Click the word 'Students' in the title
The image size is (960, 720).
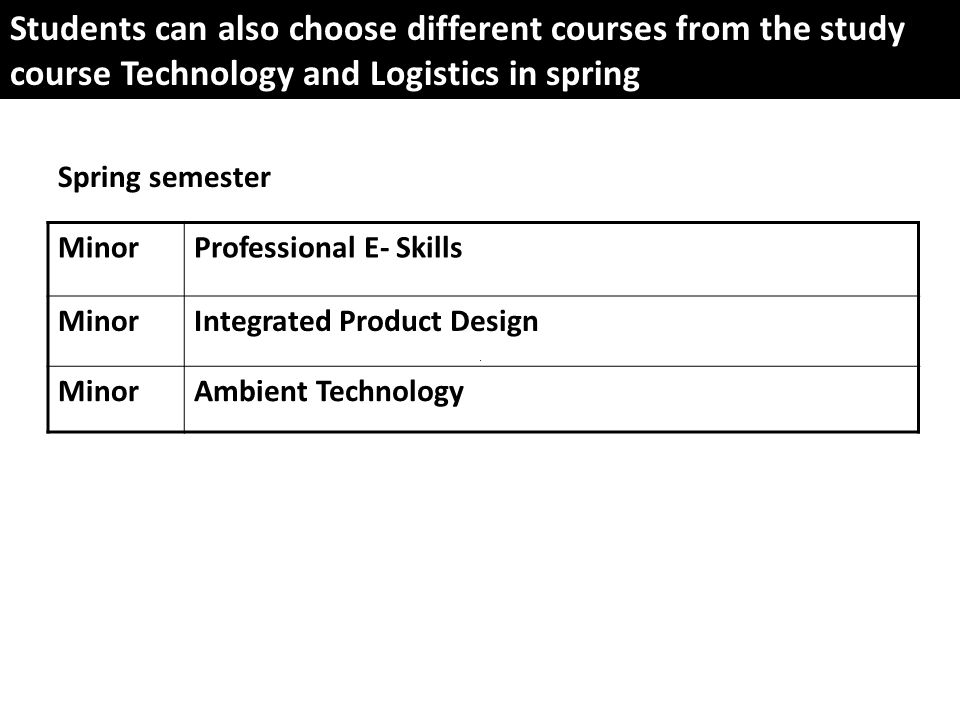(78, 29)
